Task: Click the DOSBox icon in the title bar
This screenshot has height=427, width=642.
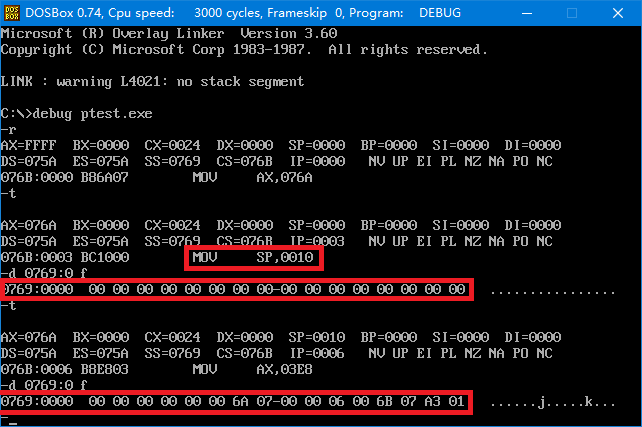Action: click(x=11, y=13)
